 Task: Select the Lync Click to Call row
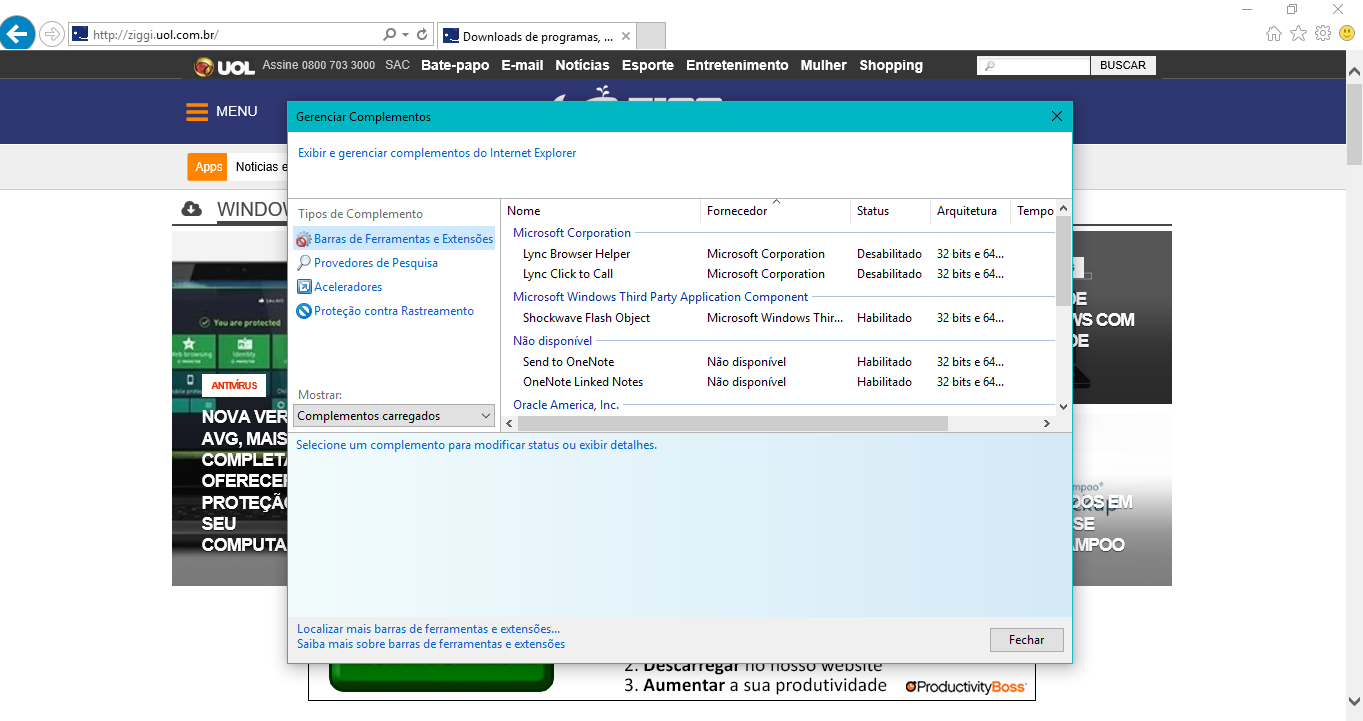click(x=778, y=274)
